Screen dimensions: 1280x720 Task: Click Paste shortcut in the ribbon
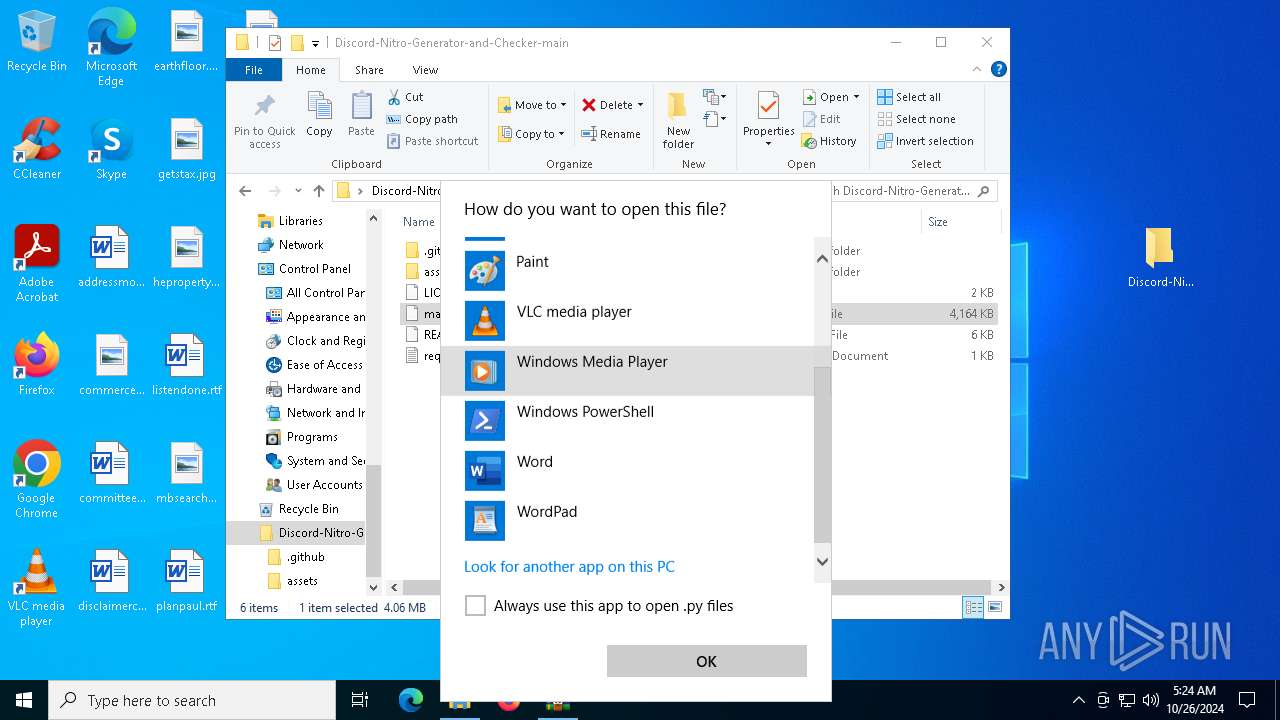(x=432, y=141)
